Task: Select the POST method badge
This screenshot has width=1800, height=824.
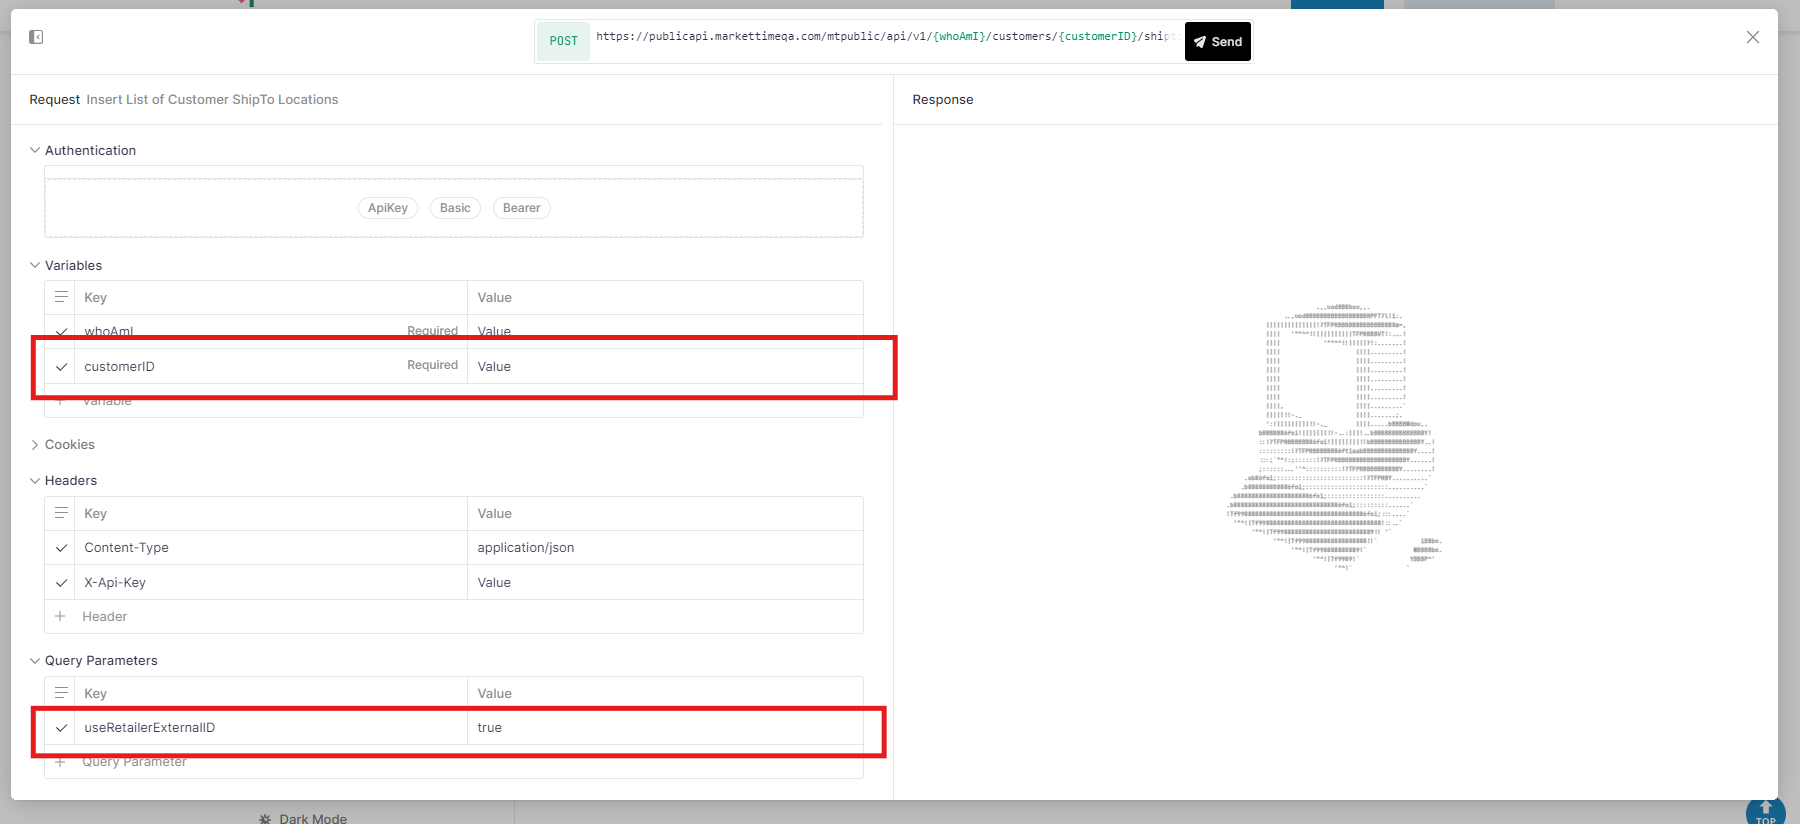Action: pos(563,41)
